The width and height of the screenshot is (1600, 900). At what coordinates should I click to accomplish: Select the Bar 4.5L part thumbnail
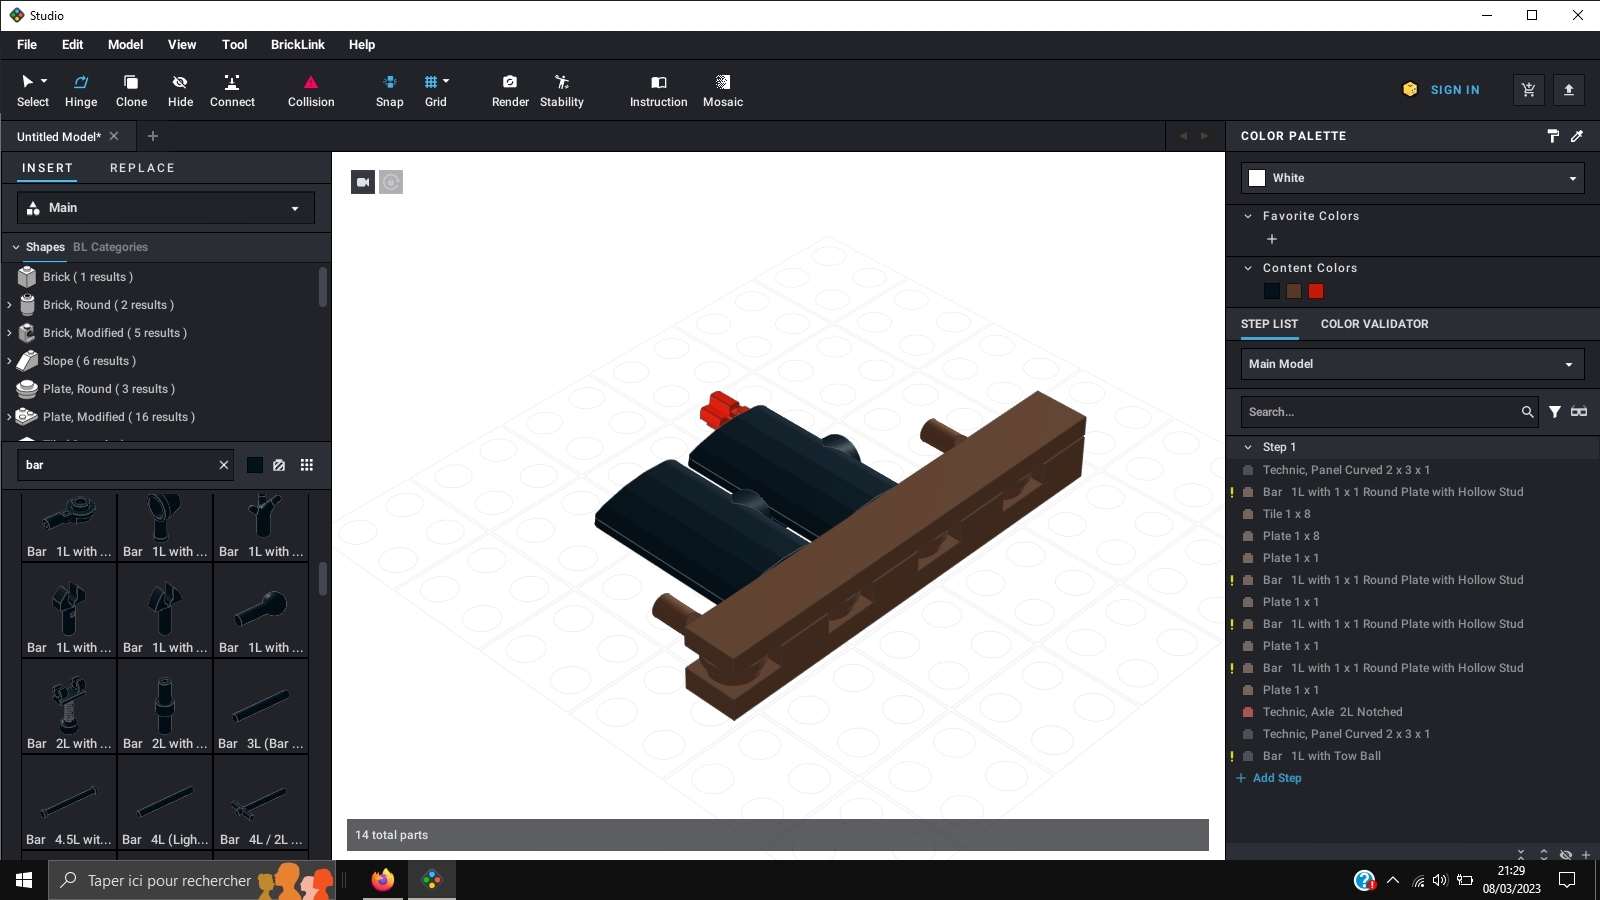69,803
